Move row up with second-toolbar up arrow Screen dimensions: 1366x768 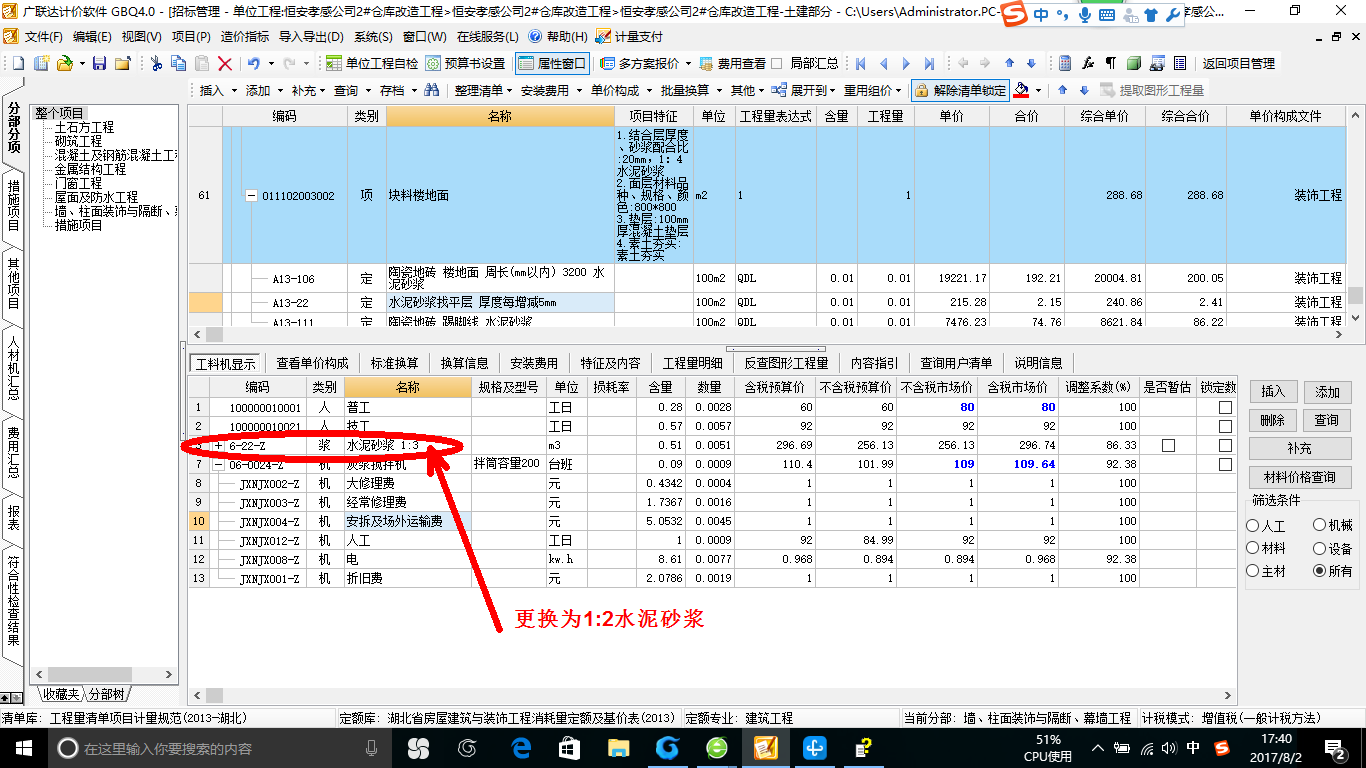click(1062, 90)
